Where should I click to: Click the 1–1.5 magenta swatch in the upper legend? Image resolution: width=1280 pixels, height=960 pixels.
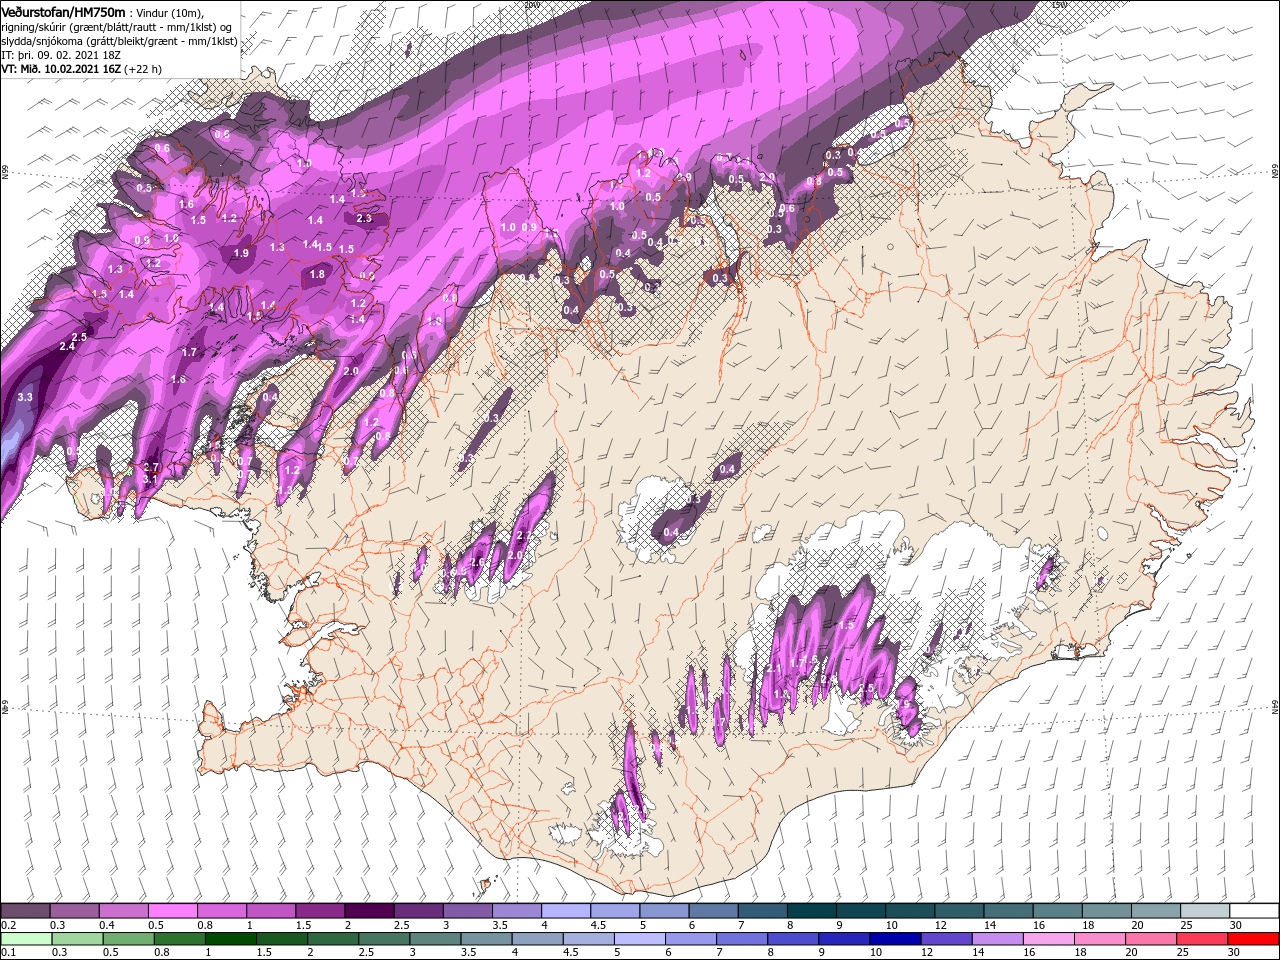pyautogui.click(x=270, y=911)
